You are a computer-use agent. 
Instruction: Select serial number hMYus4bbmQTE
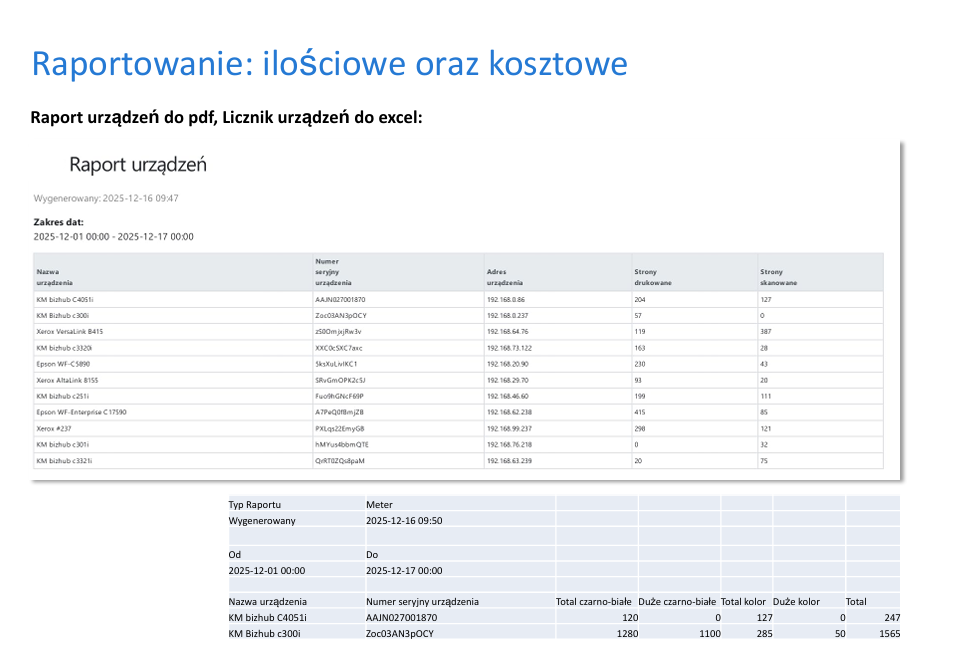[341, 445]
